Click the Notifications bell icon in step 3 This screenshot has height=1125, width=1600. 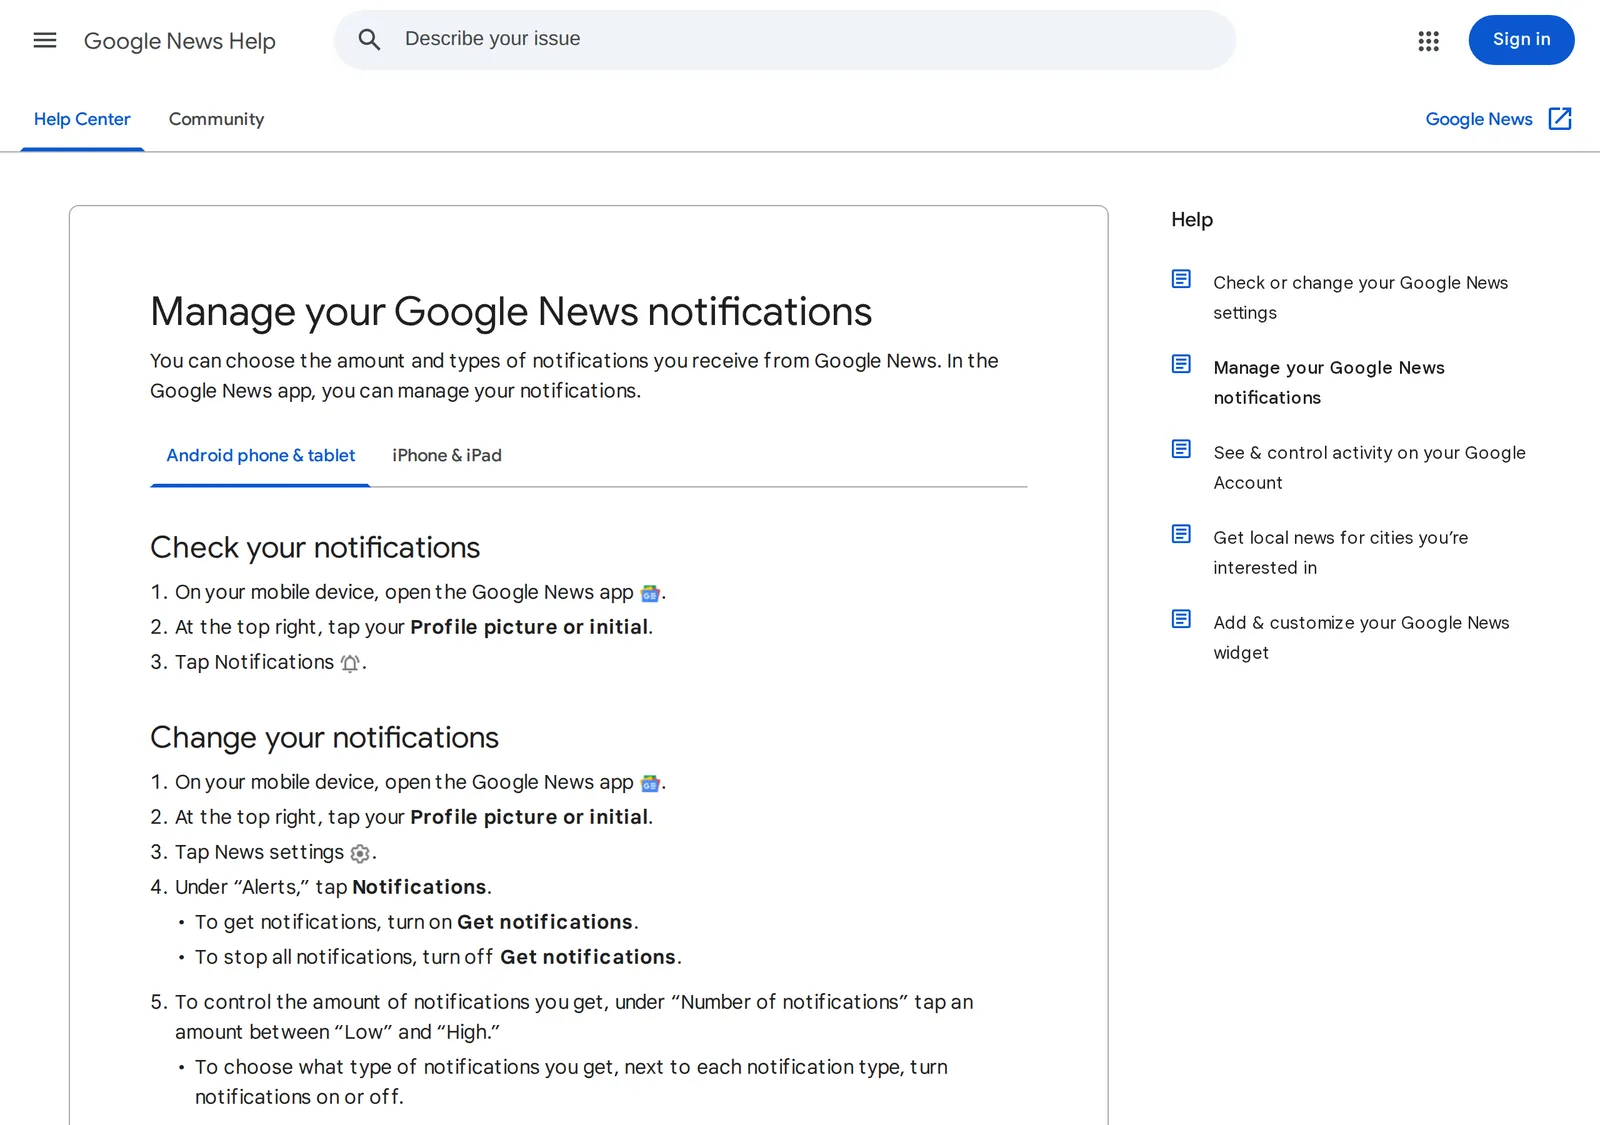[x=350, y=664]
